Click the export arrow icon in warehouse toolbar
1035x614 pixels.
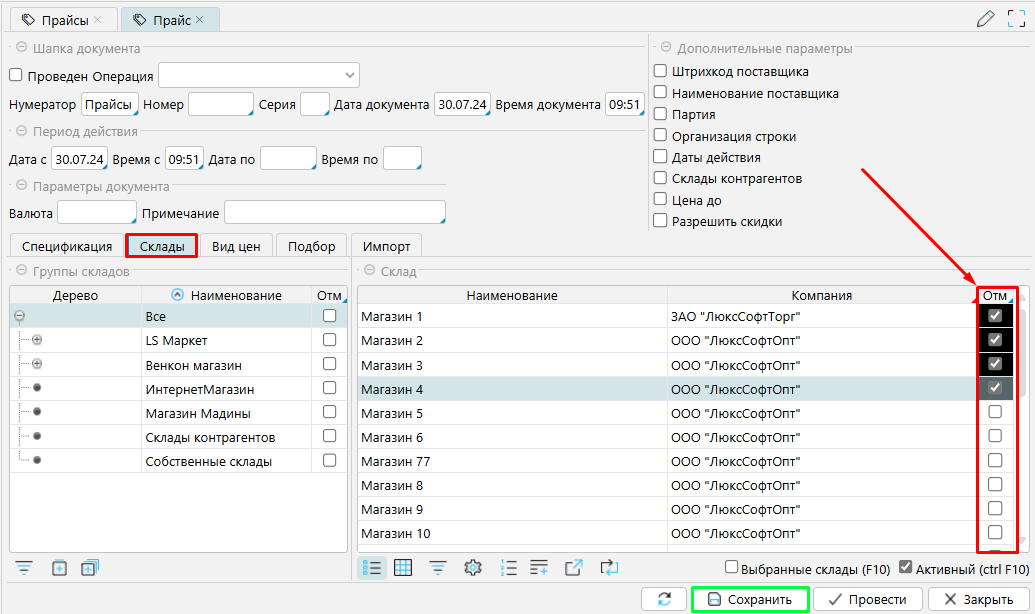573,567
